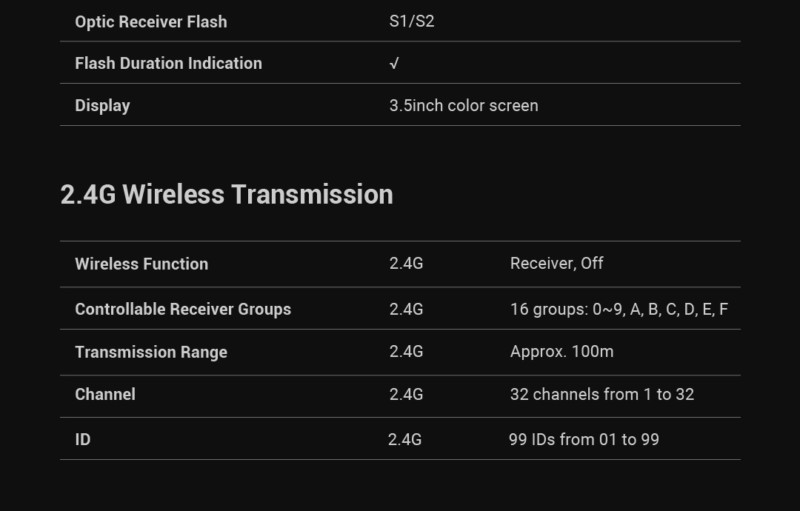Click the Transmission Range label

coord(151,352)
